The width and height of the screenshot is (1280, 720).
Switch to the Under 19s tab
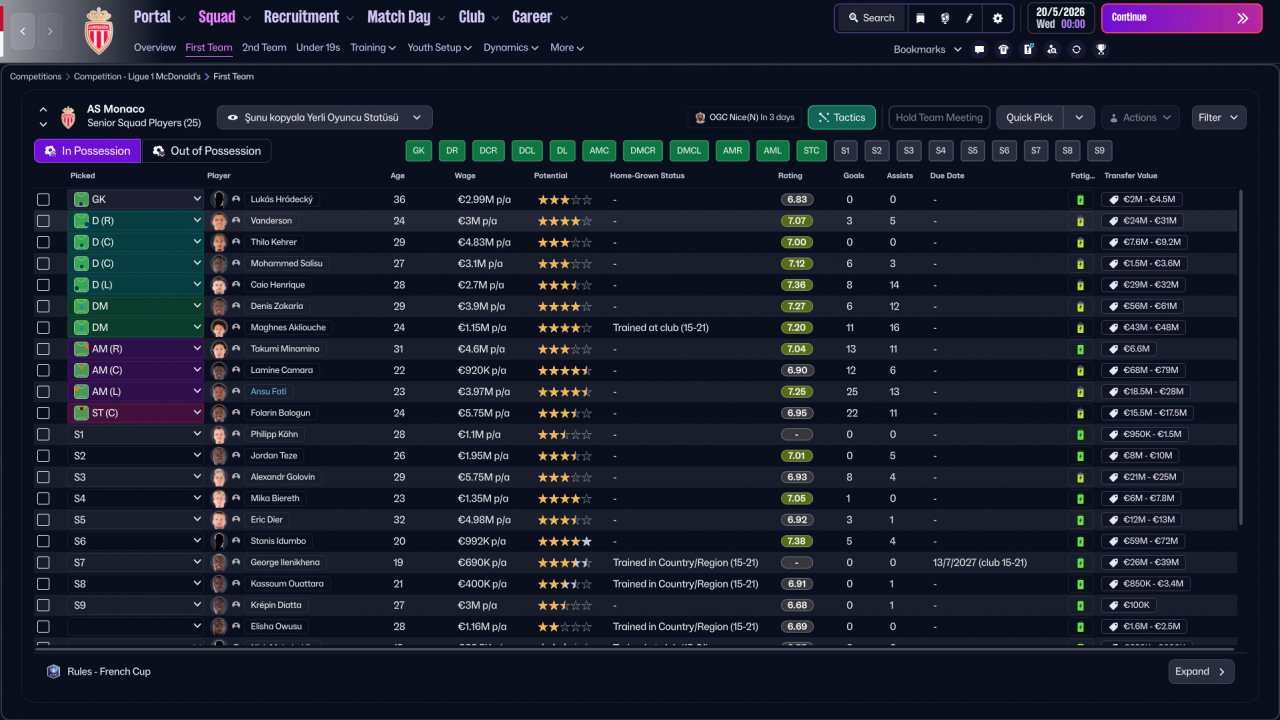[318, 47]
